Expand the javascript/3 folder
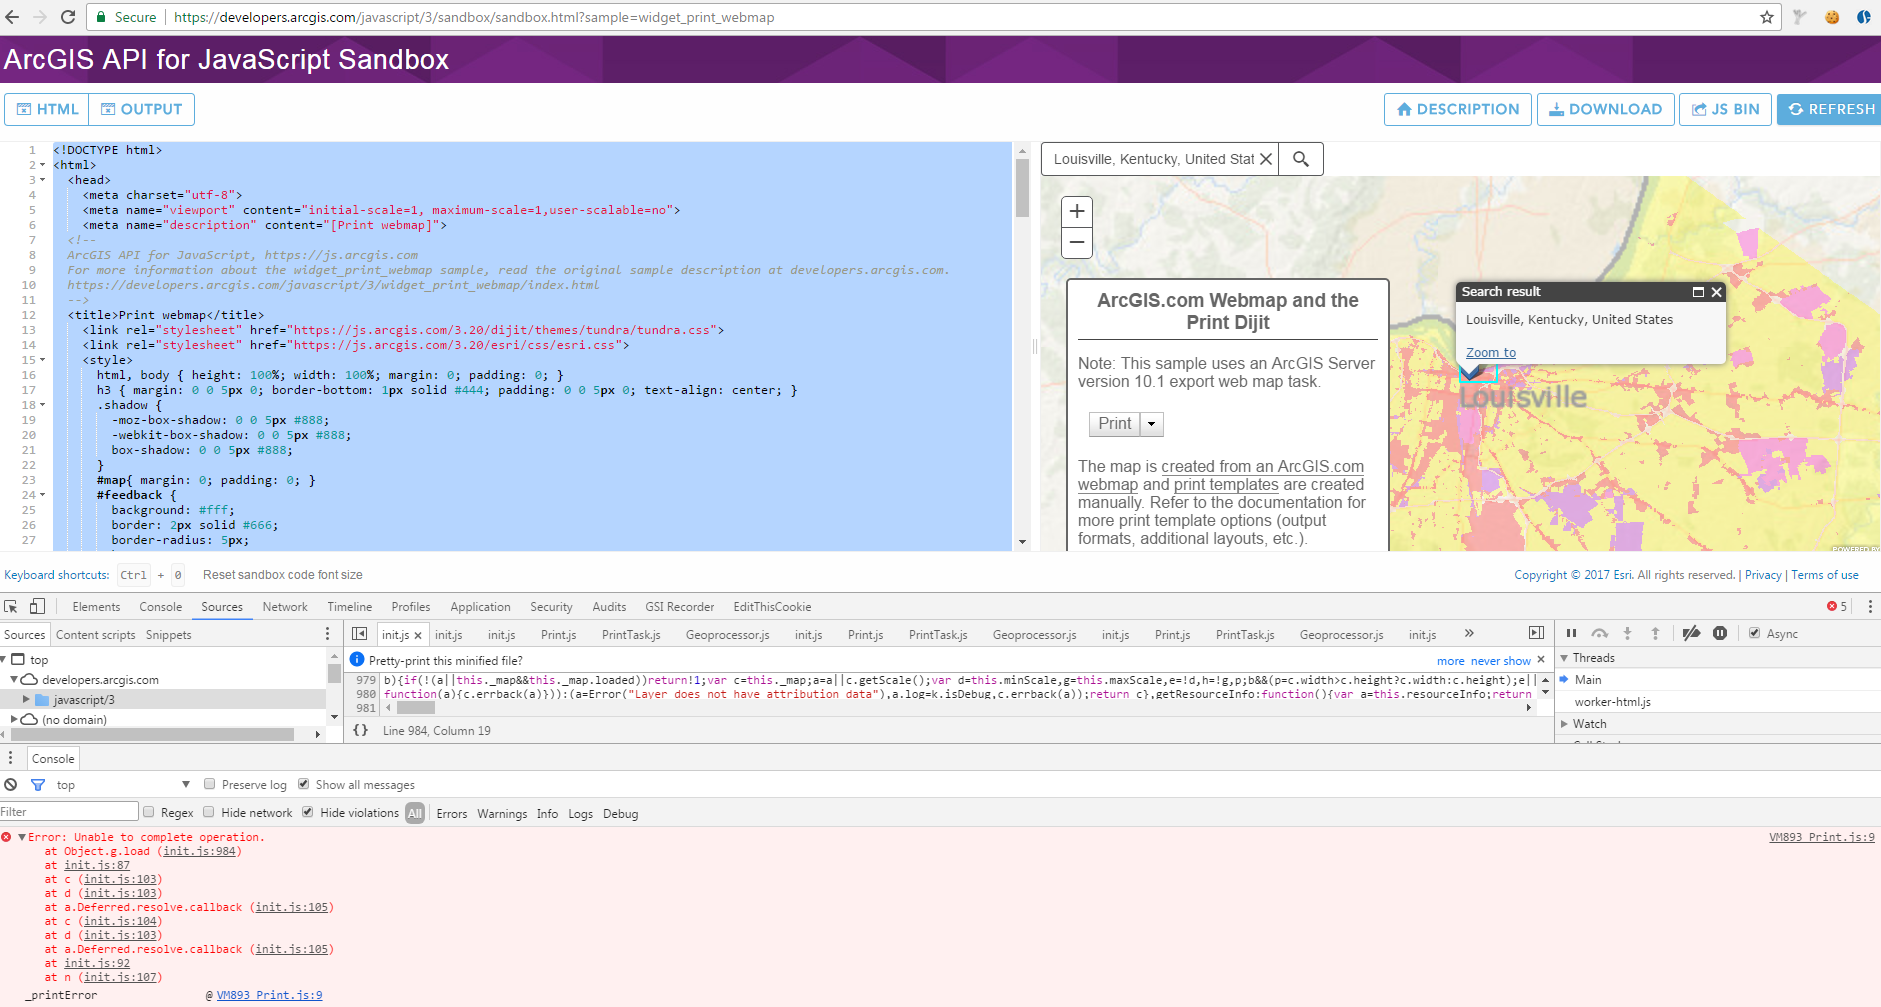 click(x=26, y=699)
